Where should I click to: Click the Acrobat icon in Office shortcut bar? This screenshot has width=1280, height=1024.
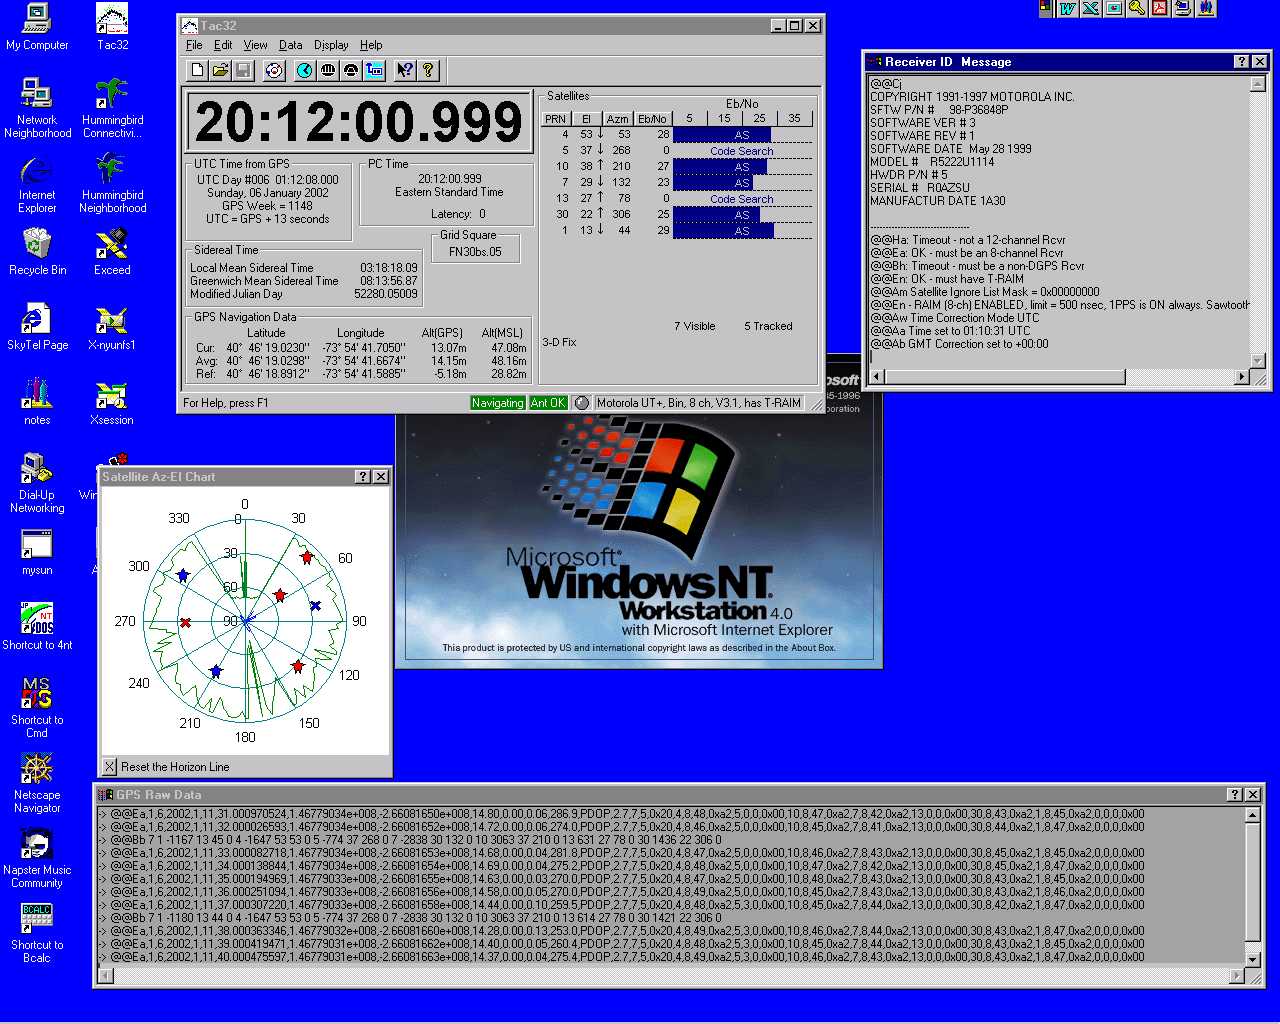(x=1159, y=8)
